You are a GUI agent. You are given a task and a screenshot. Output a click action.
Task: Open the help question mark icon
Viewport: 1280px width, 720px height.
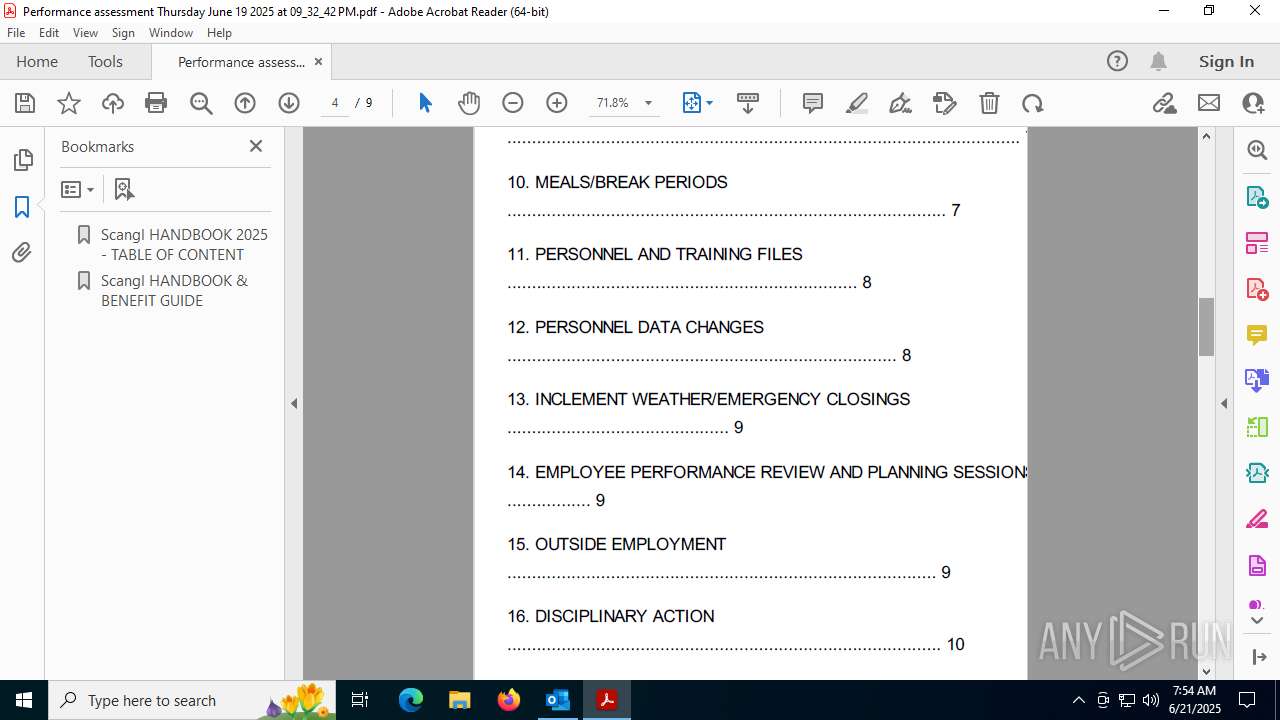pos(1117,61)
